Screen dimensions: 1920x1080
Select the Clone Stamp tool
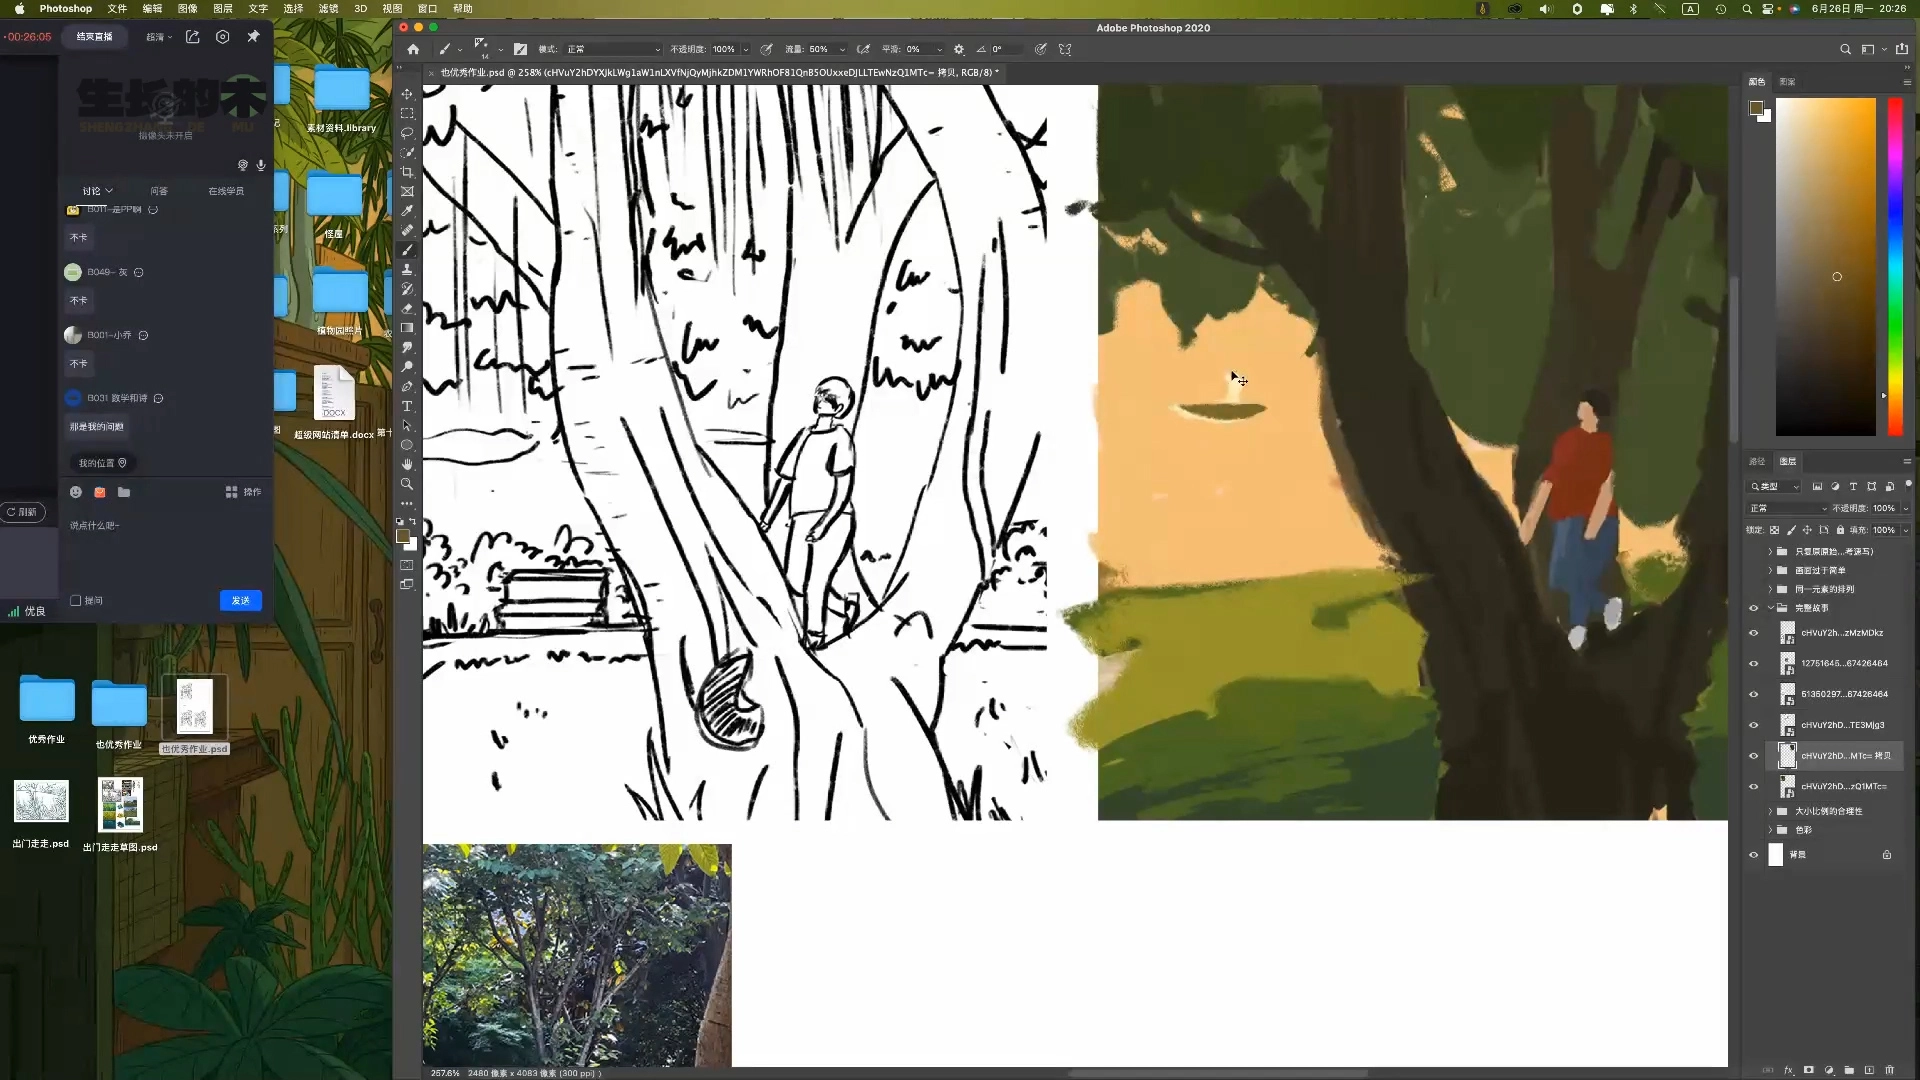click(407, 270)
